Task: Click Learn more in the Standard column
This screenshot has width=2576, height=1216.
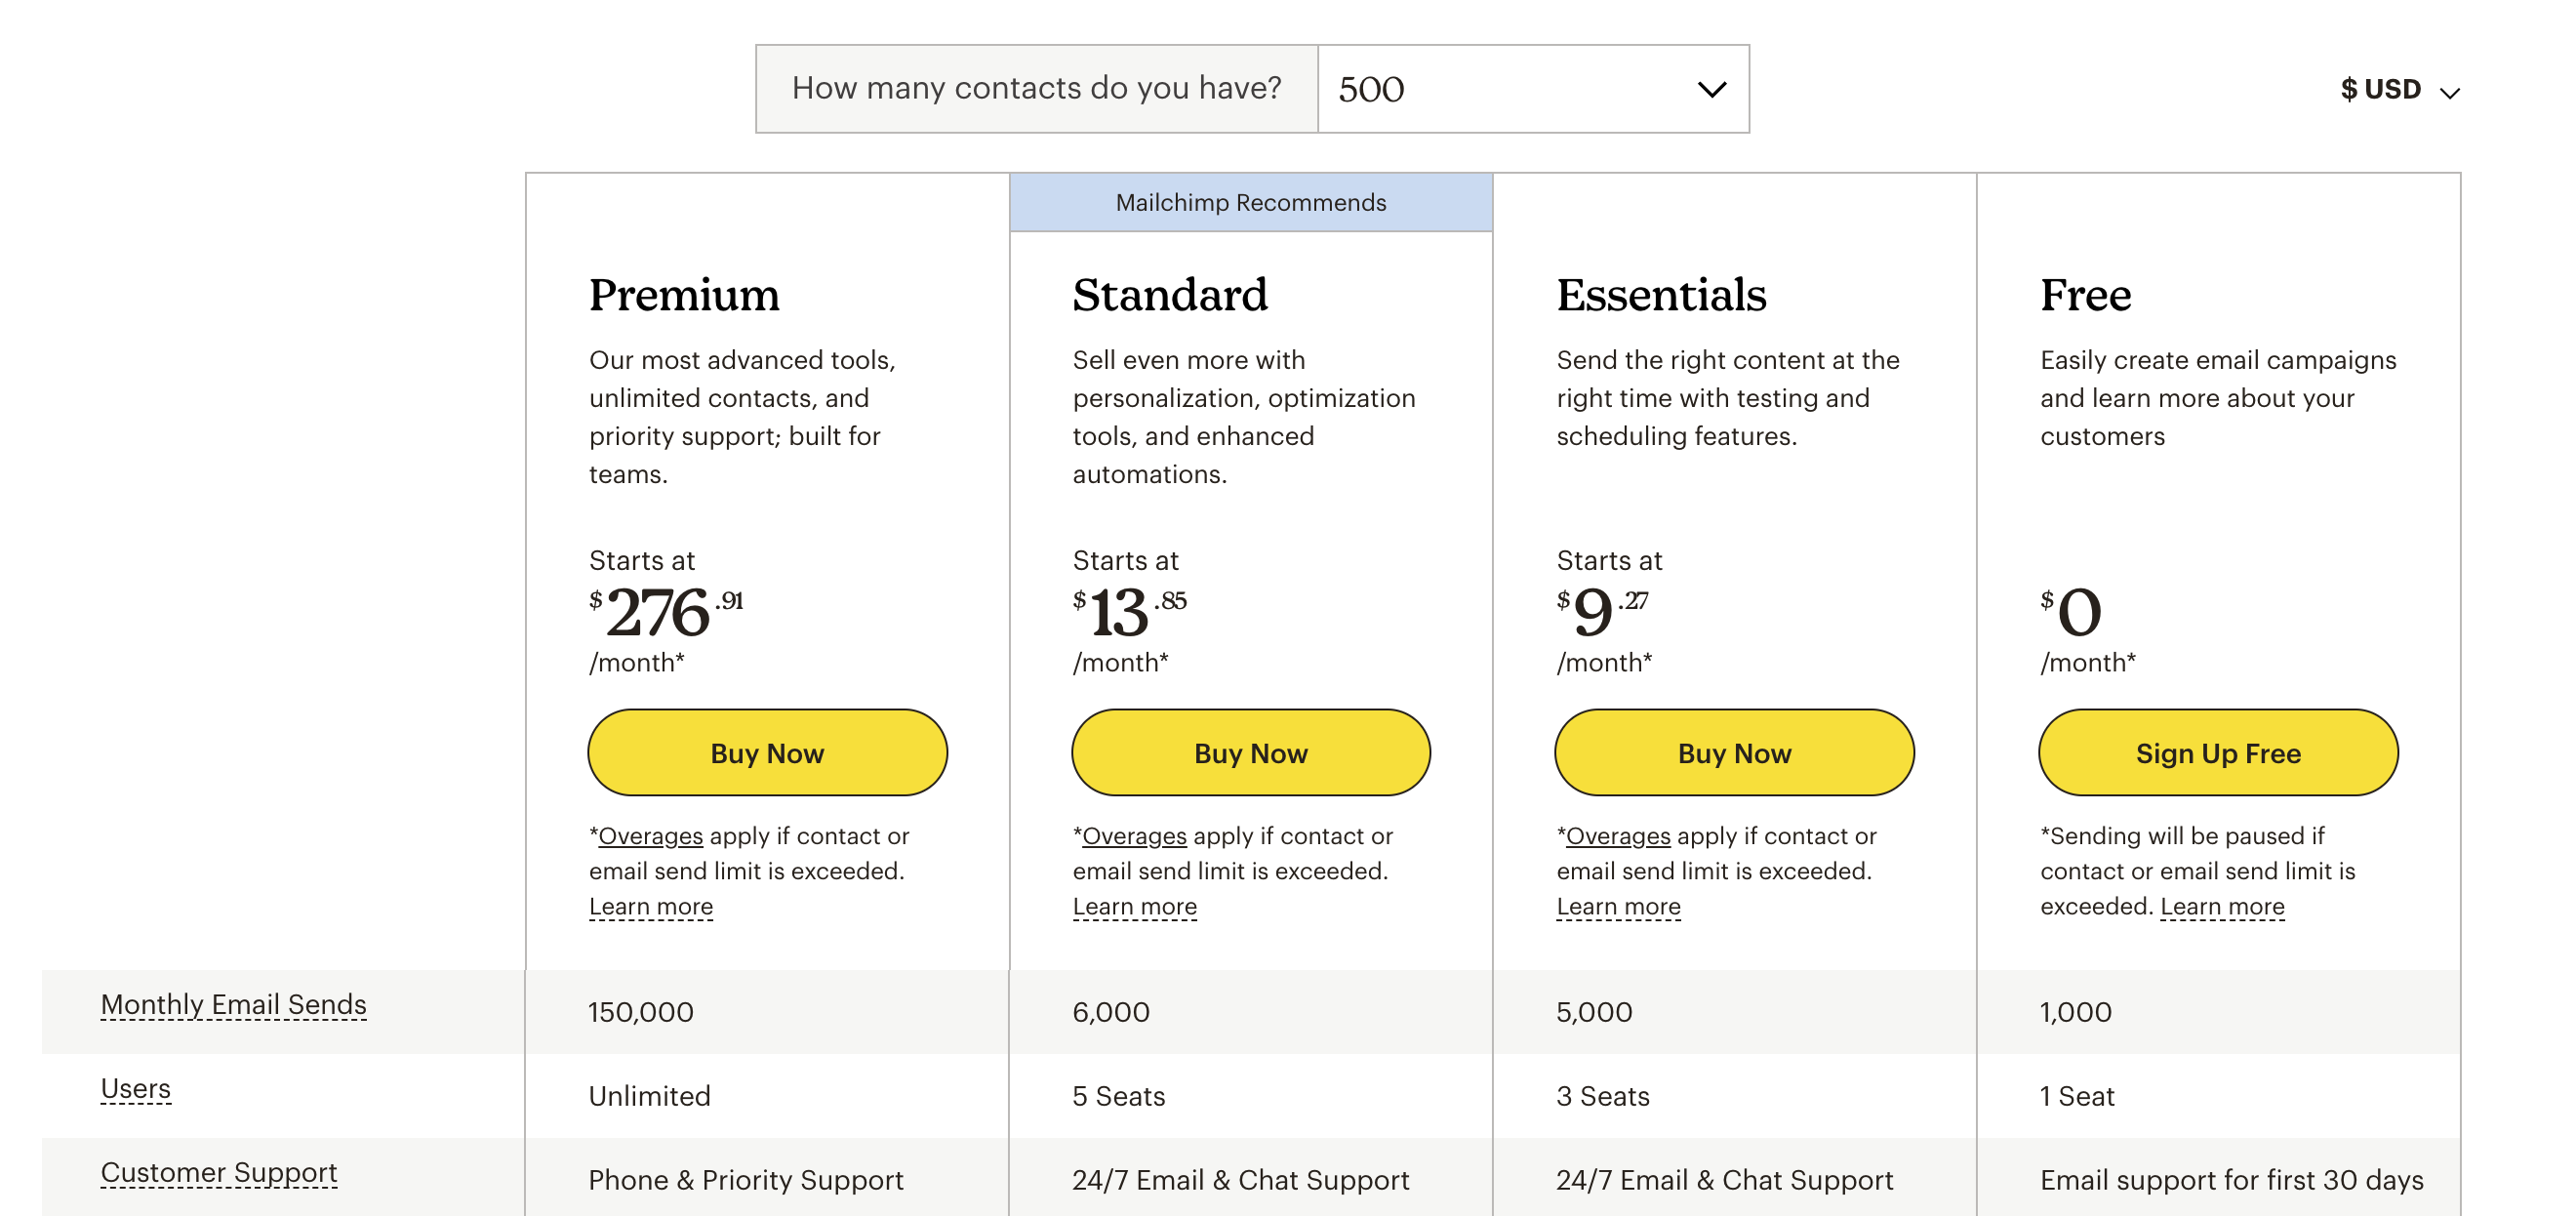Action: [1134, 905]
